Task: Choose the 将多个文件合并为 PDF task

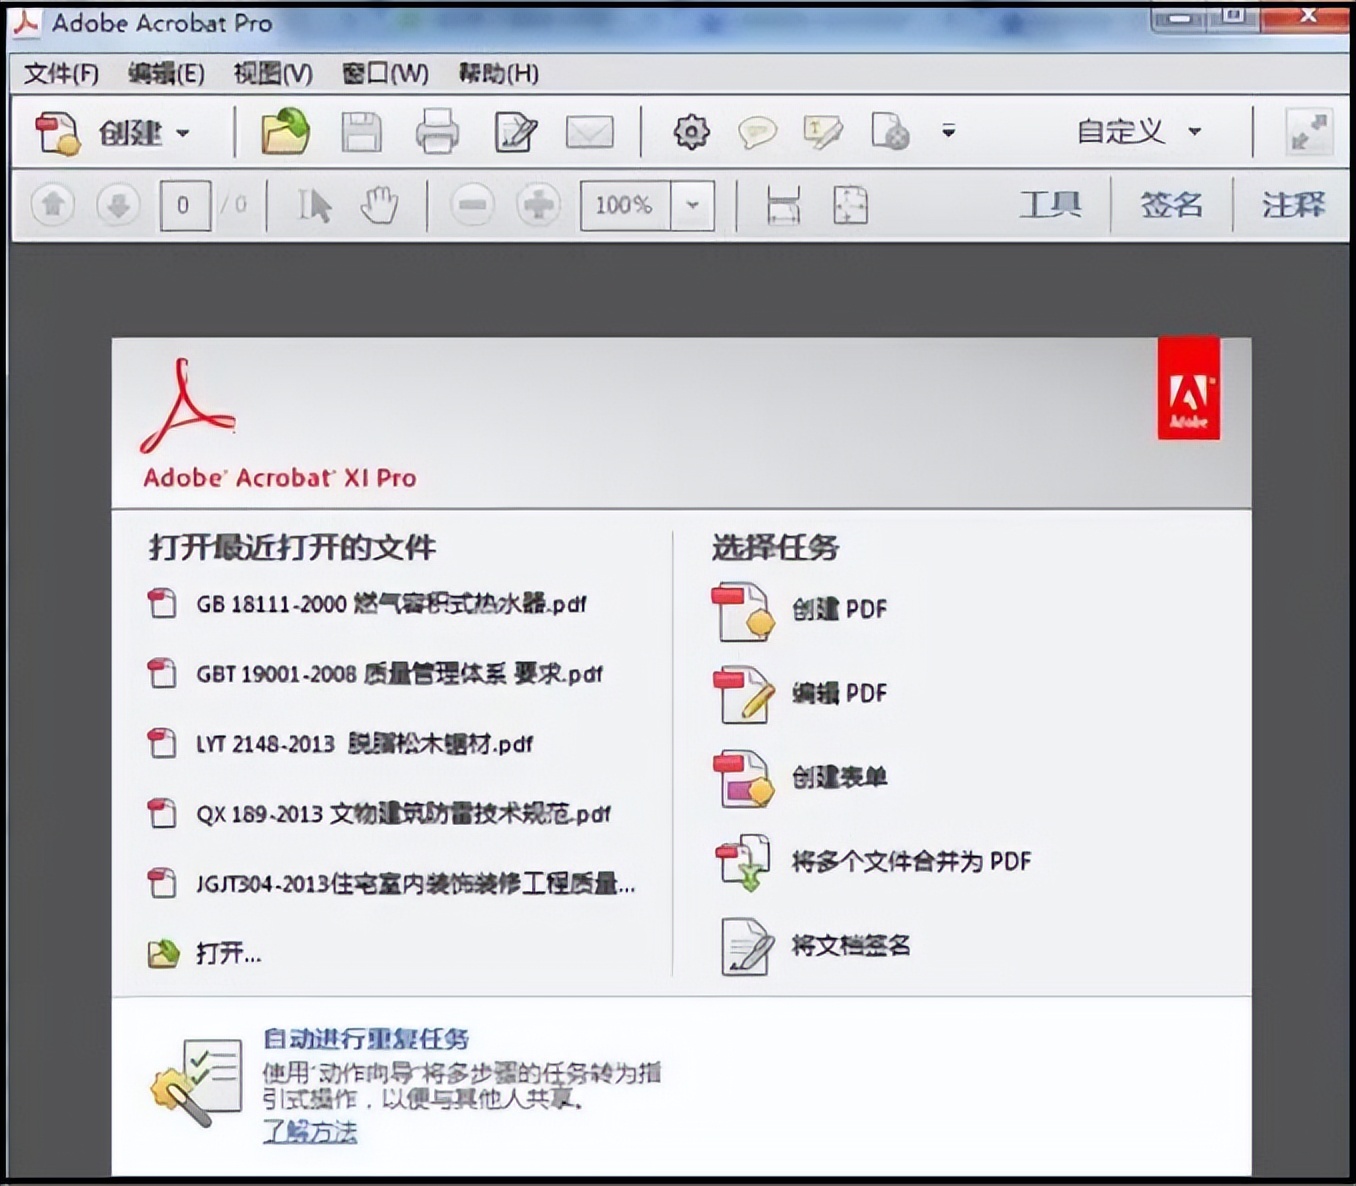Action: coord(910,861)
